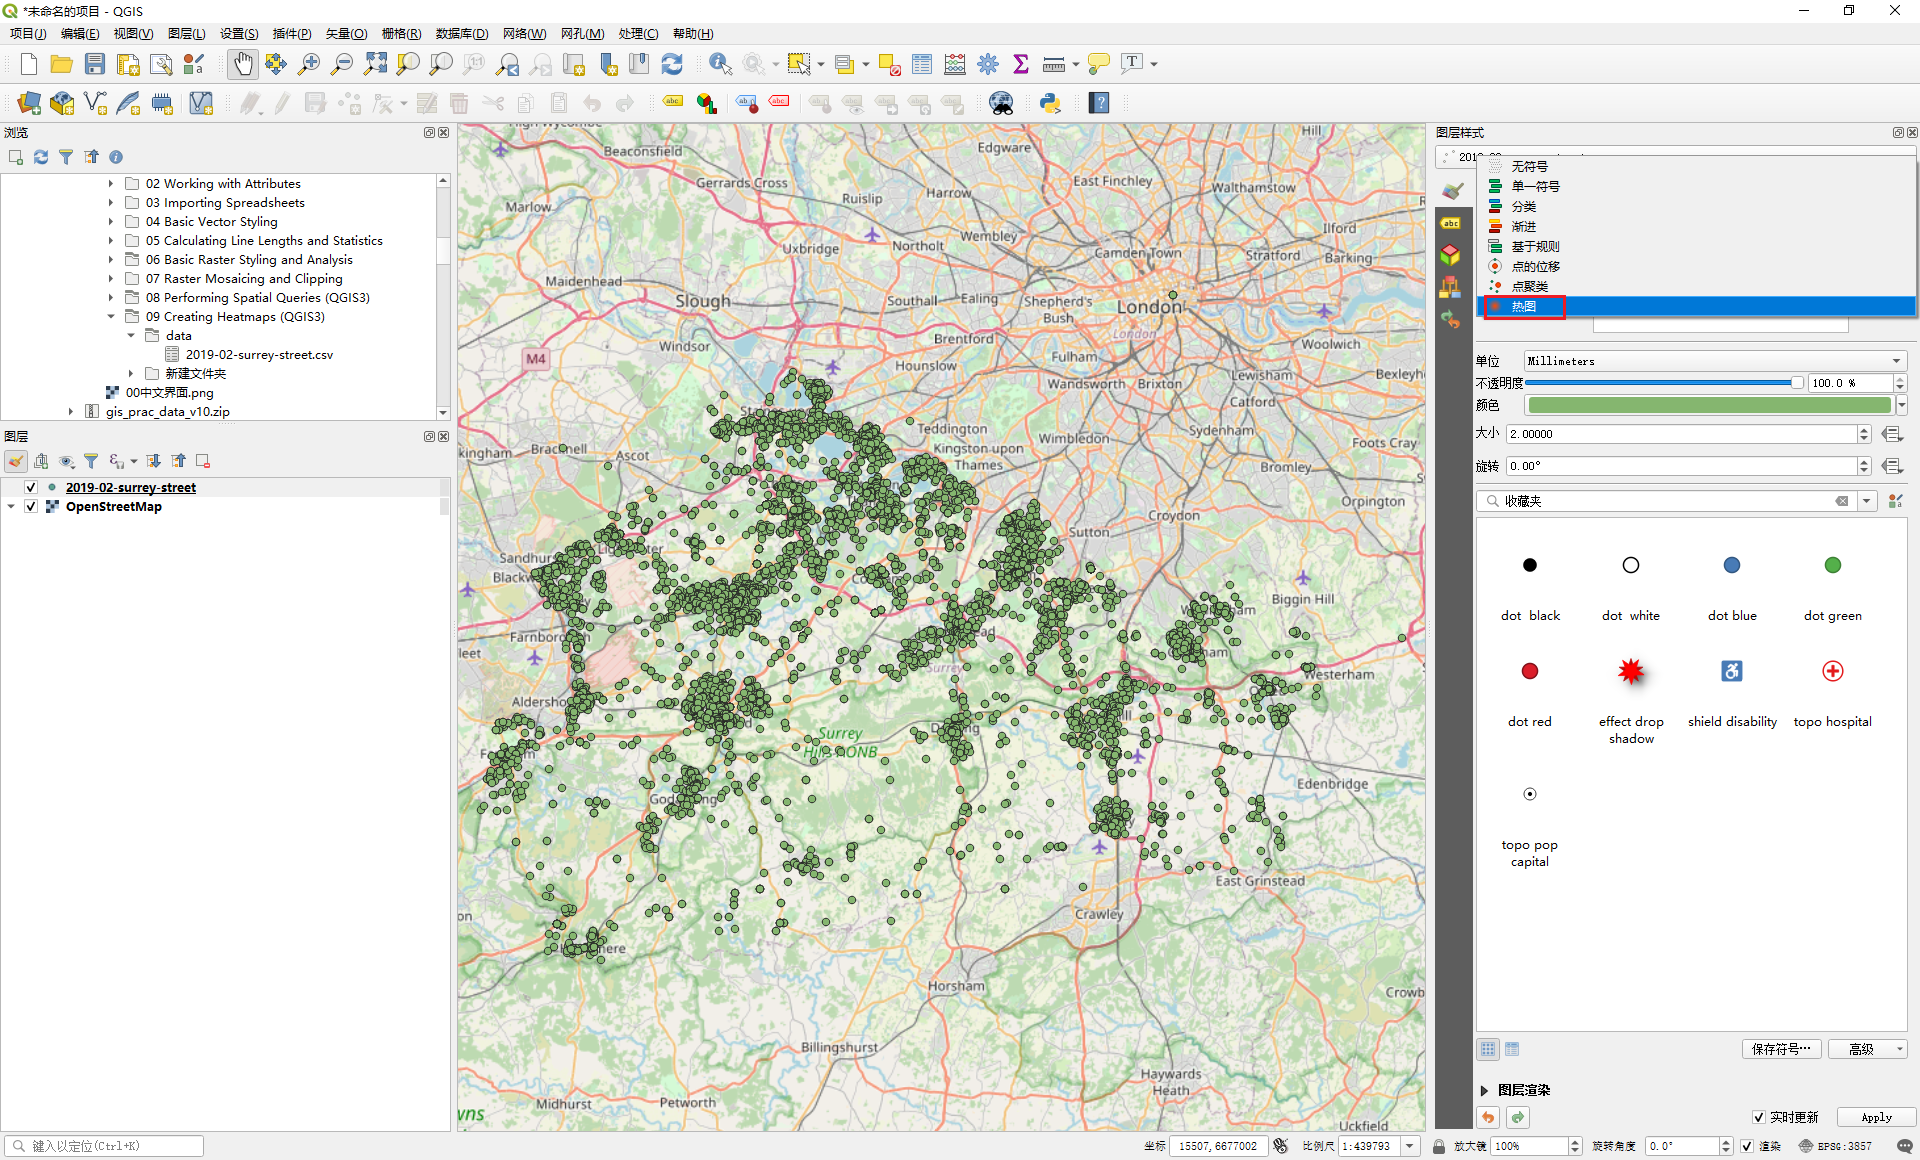Click the Save Project floppy icon
Viewport: 1920px width, 1160px height.
coord(95,64)
